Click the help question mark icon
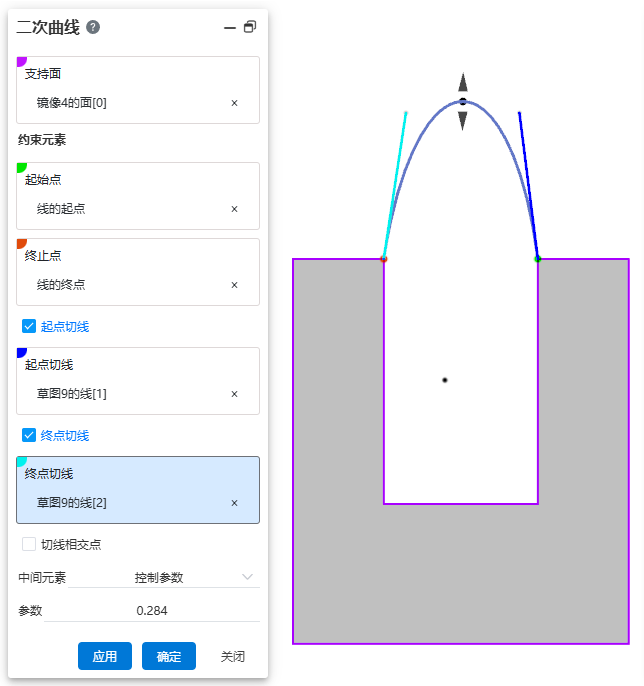 93,27
